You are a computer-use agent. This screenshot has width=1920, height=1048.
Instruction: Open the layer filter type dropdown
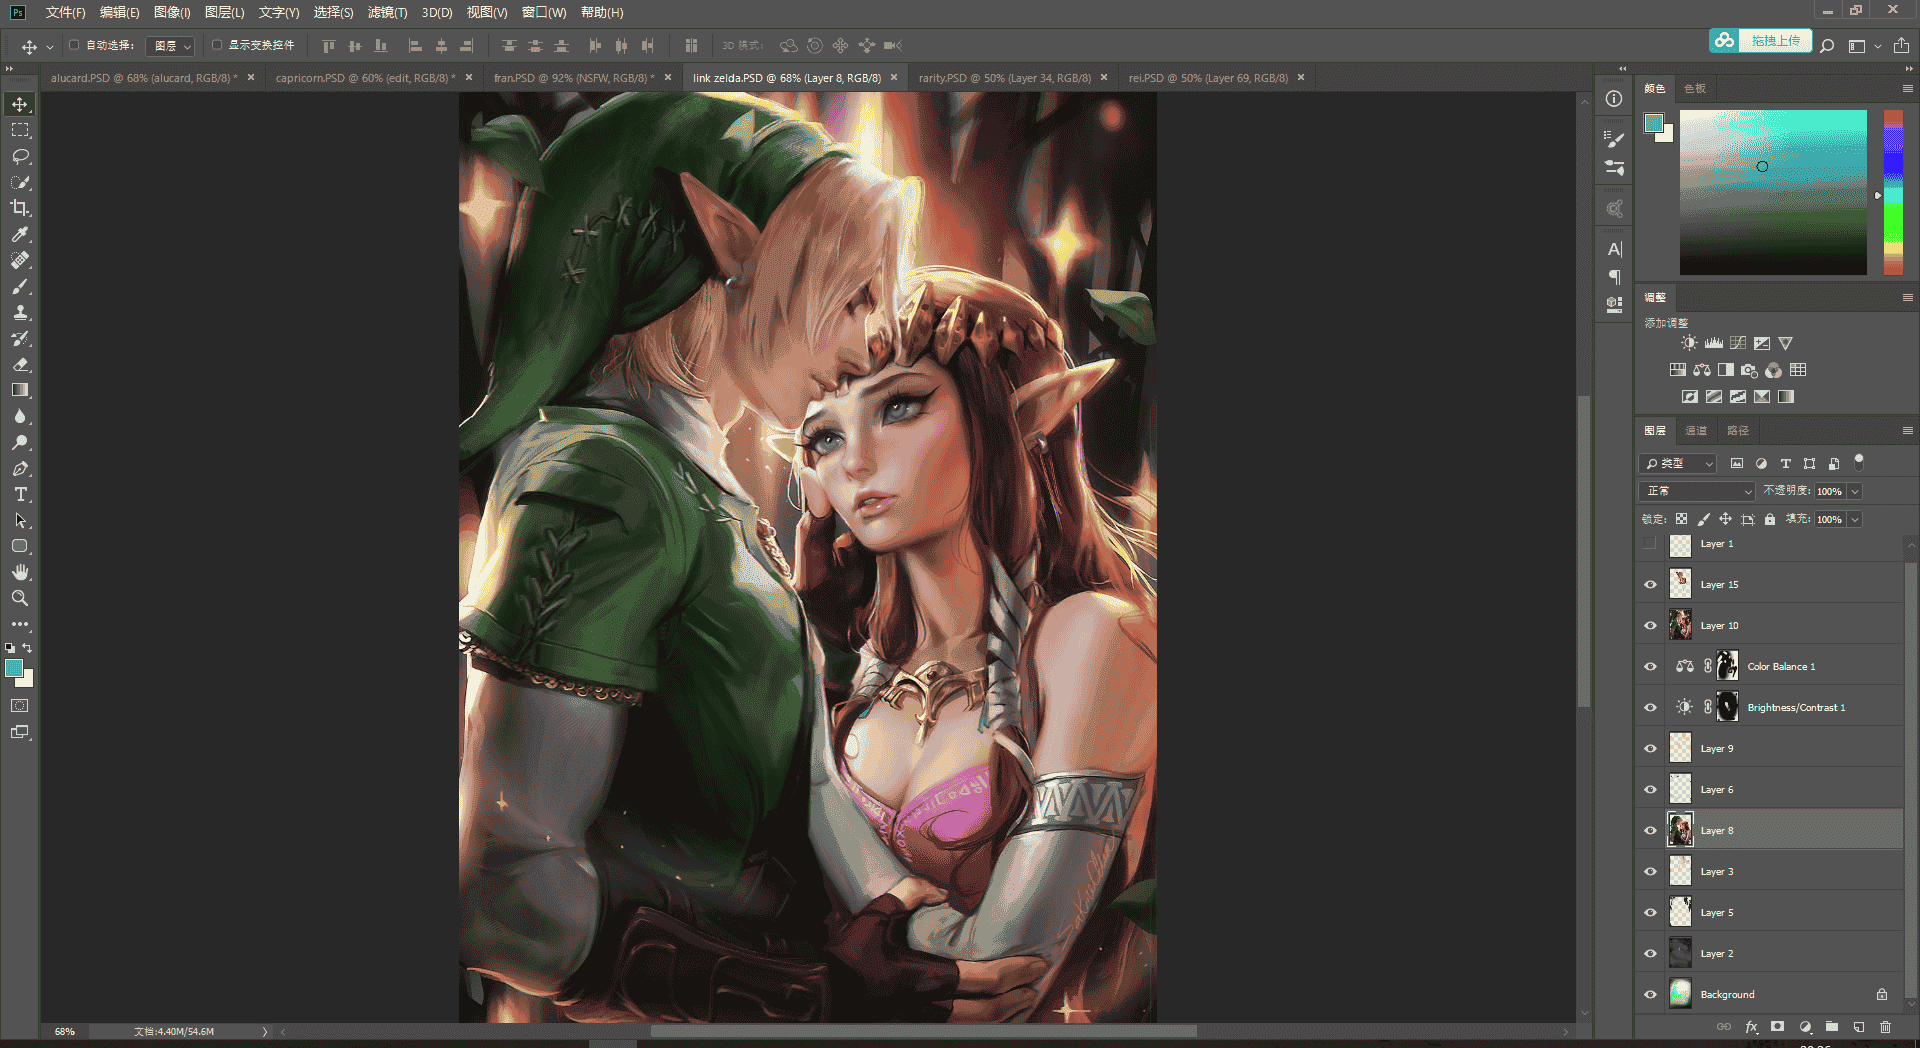coord(1678,464)
